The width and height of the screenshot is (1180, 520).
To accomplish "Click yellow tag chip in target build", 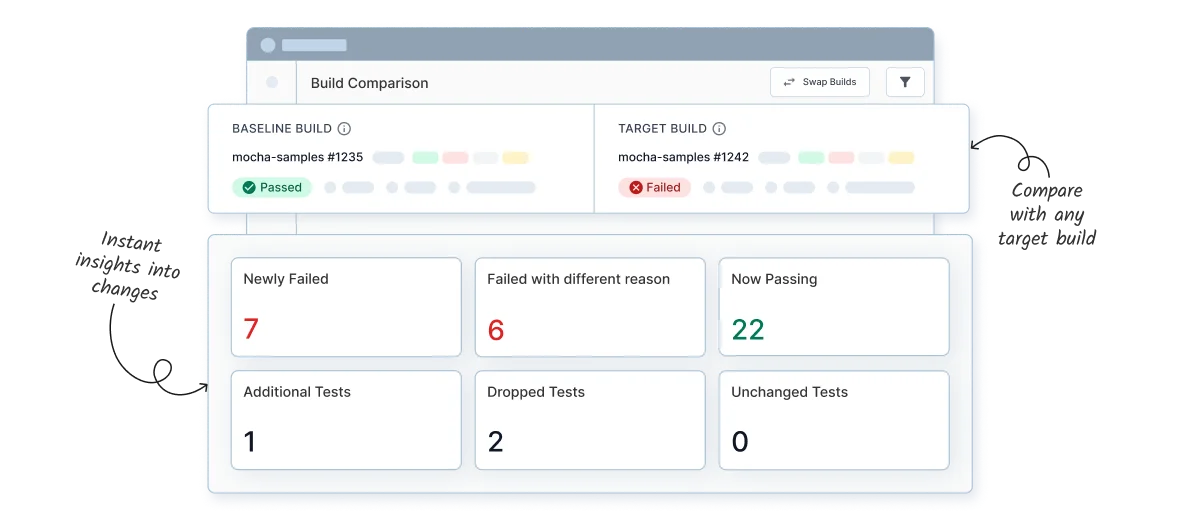I will pyautogui.click(x=902, y=158).
